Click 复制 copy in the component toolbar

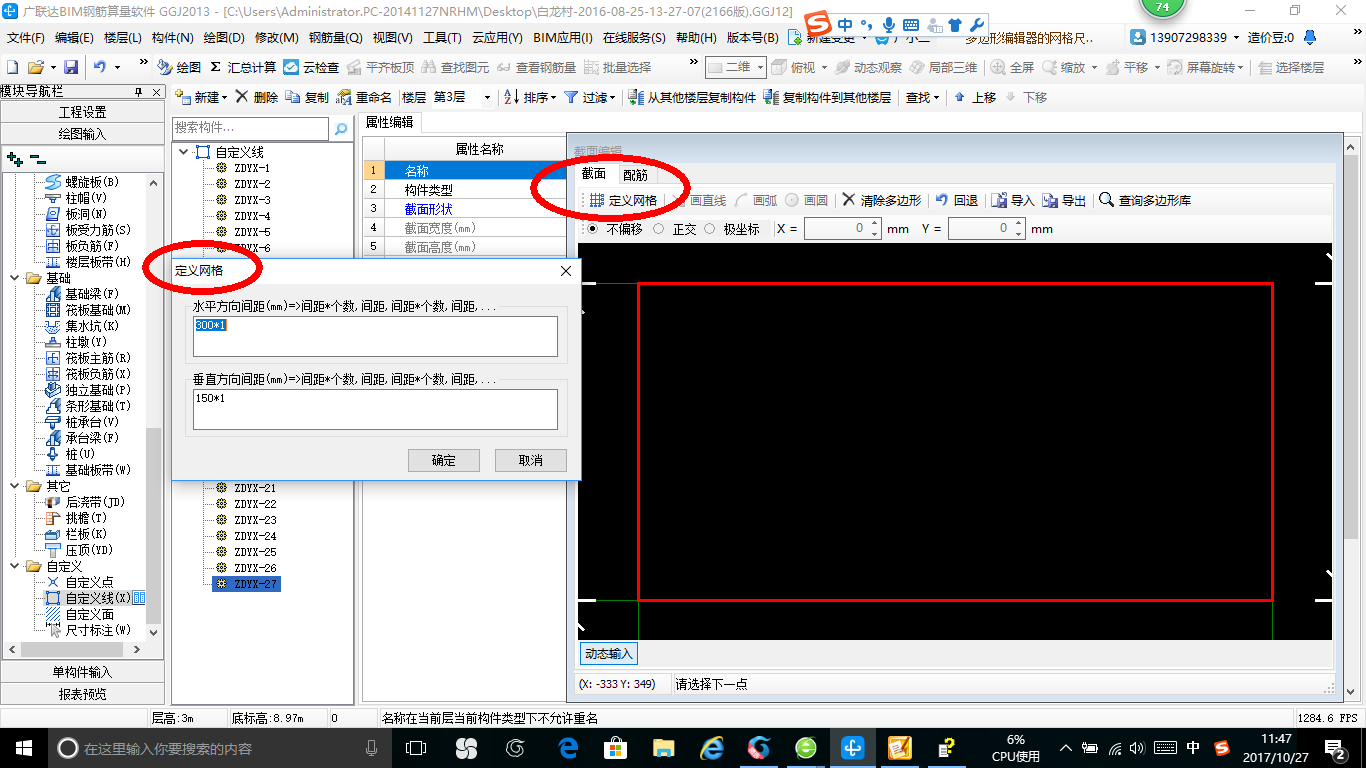tap(307, 97)
